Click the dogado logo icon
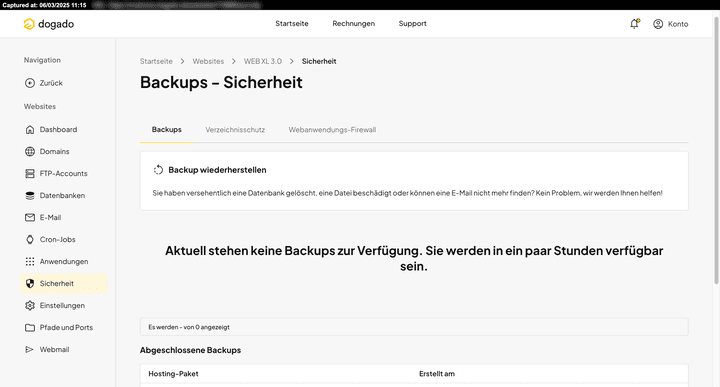This screenshot has width=720, height=387. click(29, 24)
